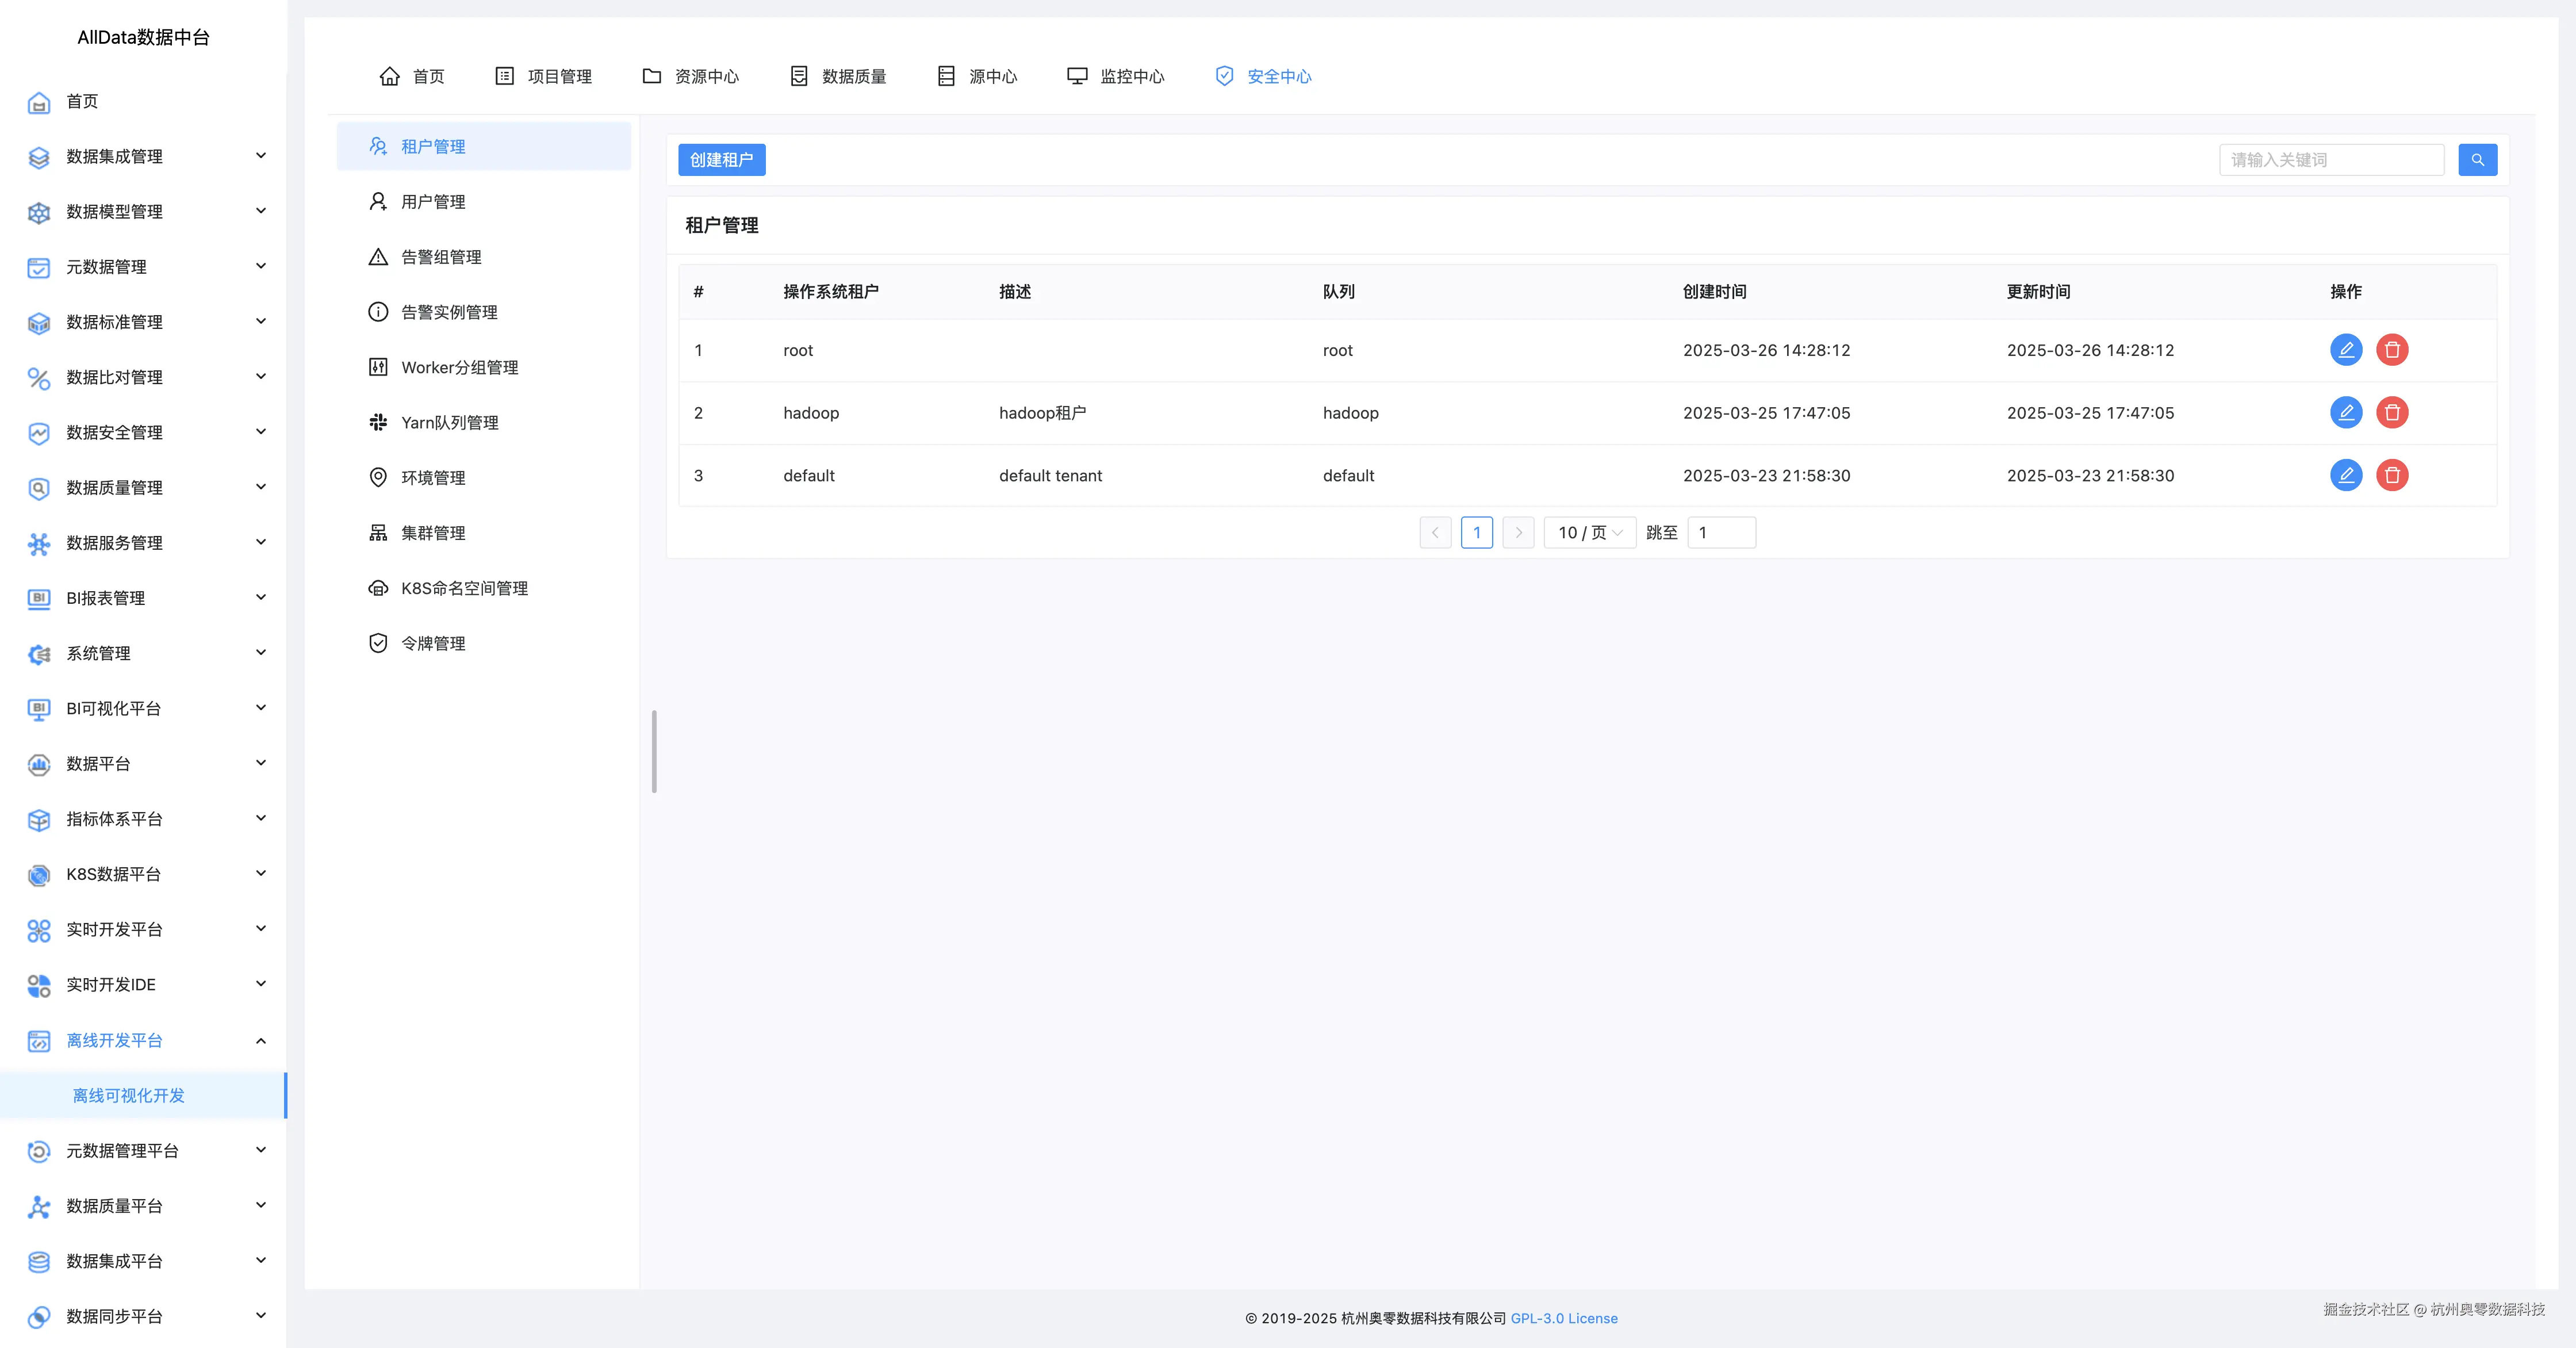The image size is (2576, 1348).
Task: Open Yarn队列管理 from side menu
Action: coord(449,423)
